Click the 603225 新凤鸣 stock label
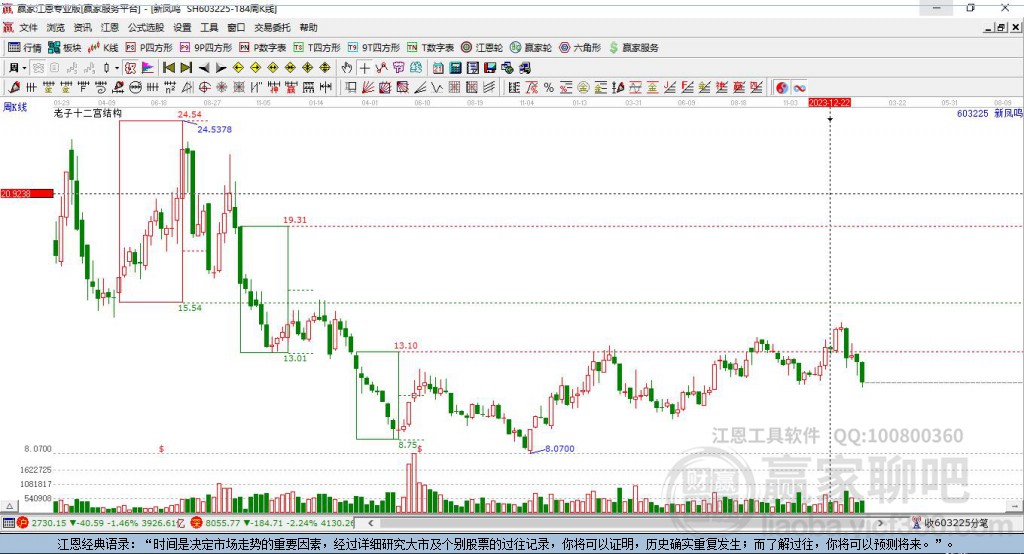 [x=989, y=113]
